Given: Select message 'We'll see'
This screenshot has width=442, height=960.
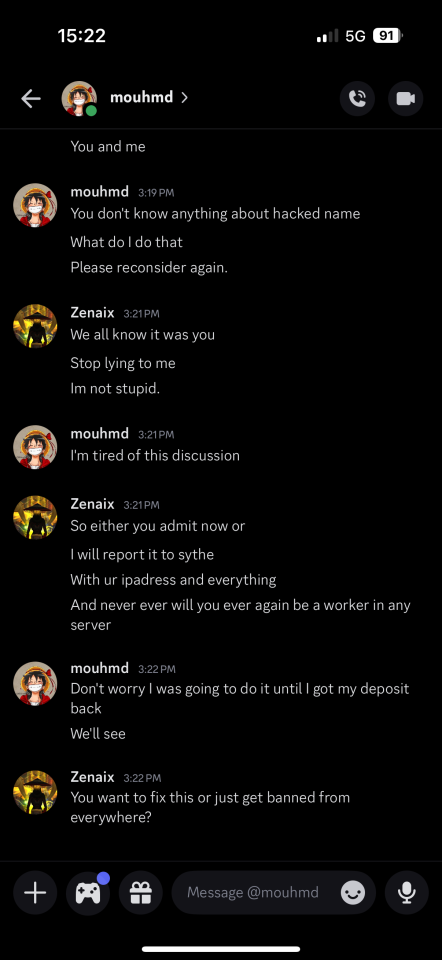Looking at the screenshot, I should (98, 733).
